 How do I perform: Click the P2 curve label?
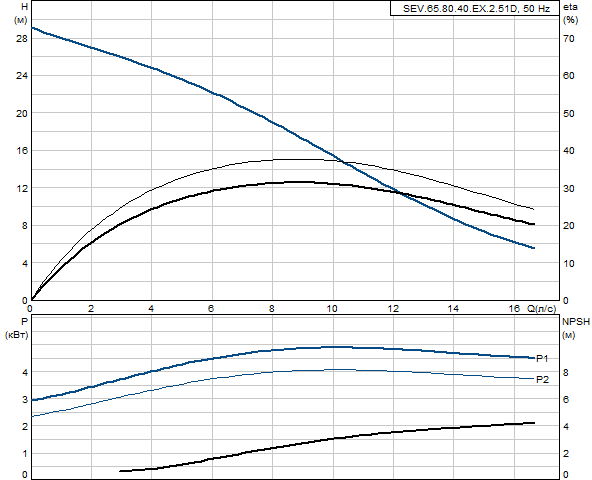(x=542, y=380)
